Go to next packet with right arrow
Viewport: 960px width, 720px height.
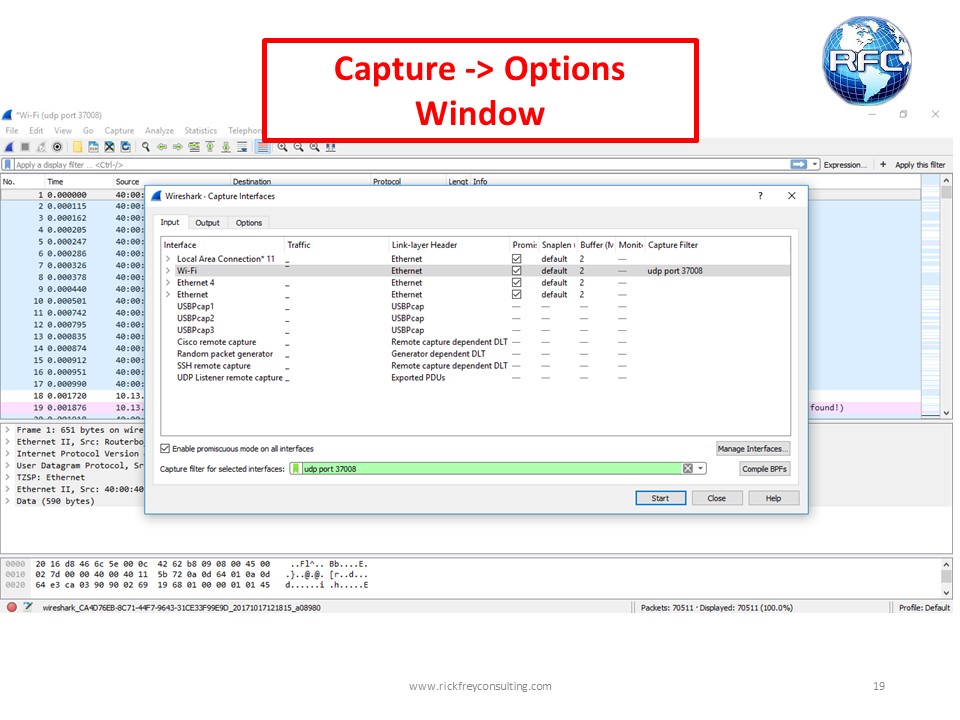(178, 147)
